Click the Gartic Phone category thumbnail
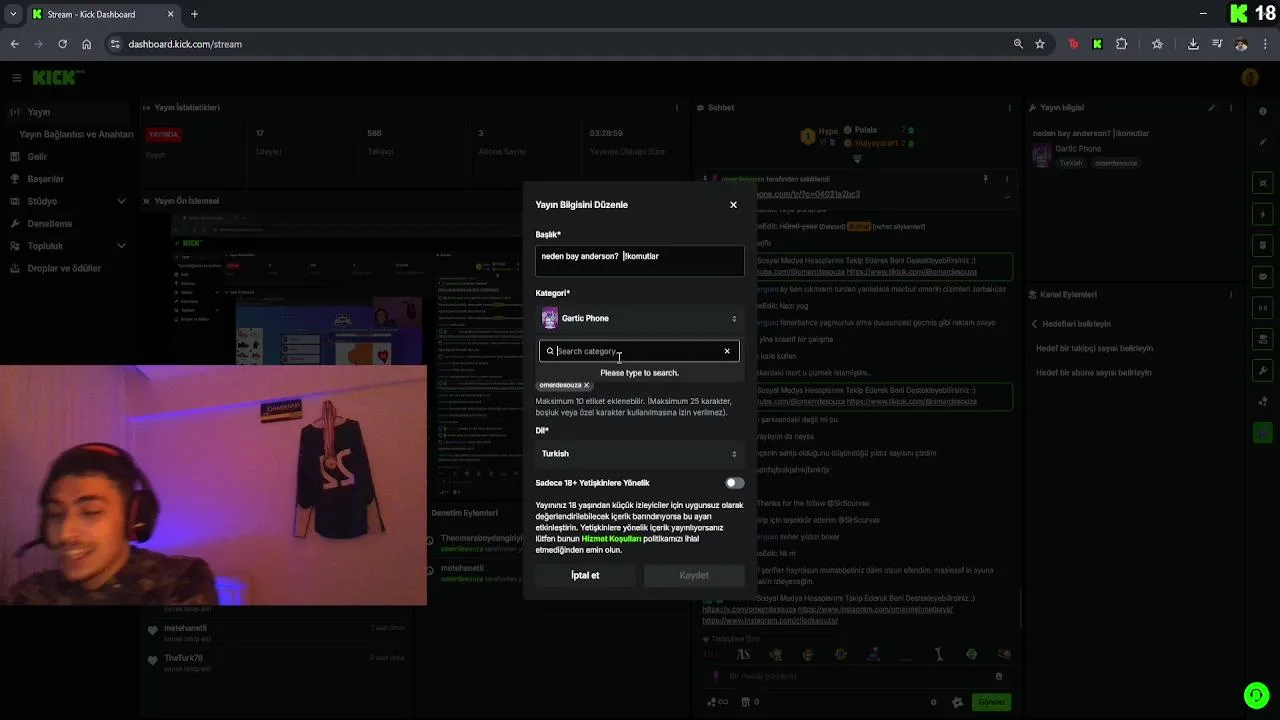 pos(550,318)
